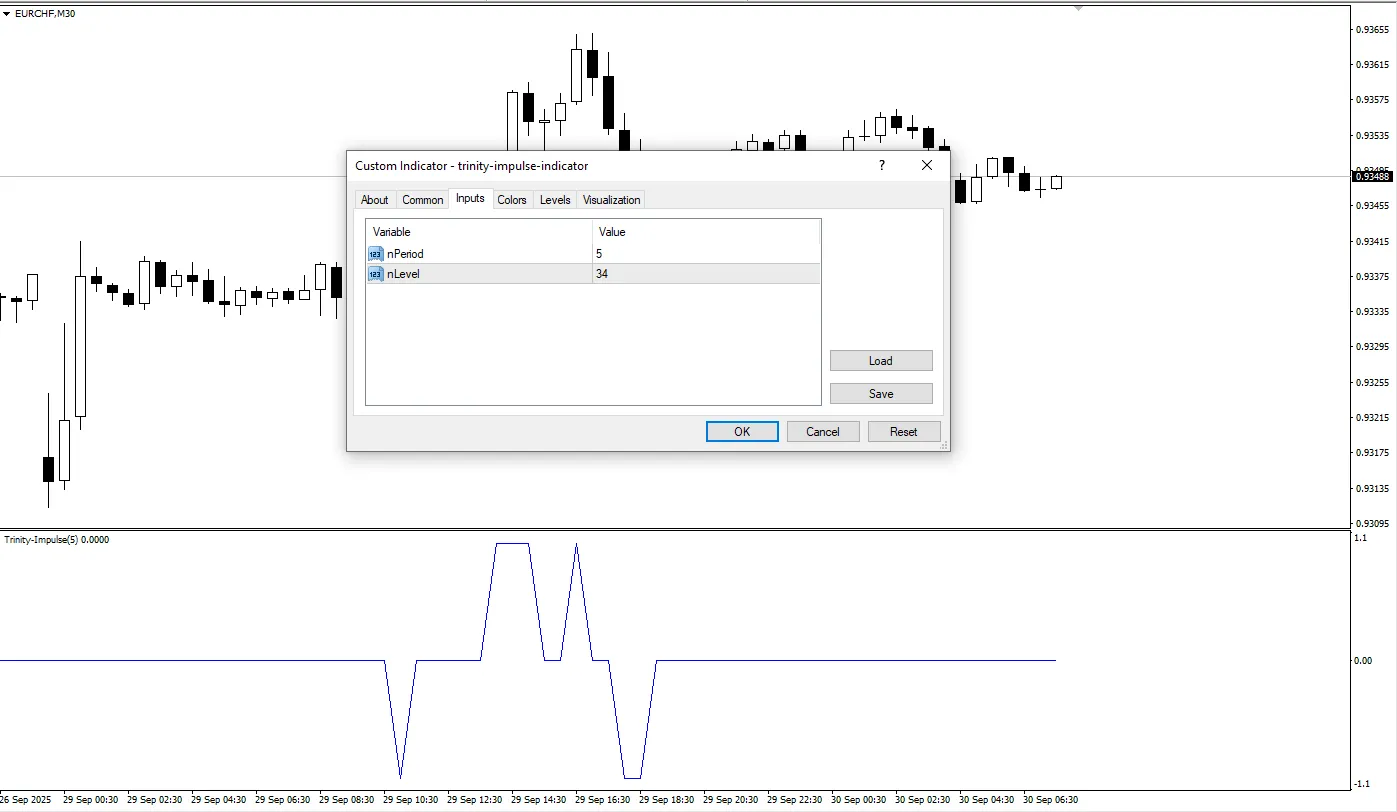Reset the inputs to defaults
This screenshot has height=812, width=1397.
point(903,432)
